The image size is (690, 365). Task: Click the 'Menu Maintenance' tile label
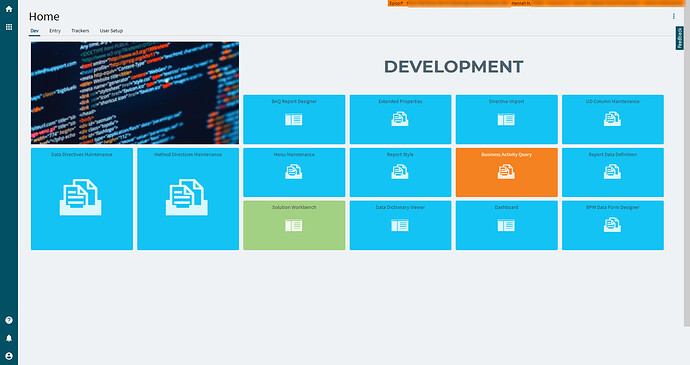point(294,155)
